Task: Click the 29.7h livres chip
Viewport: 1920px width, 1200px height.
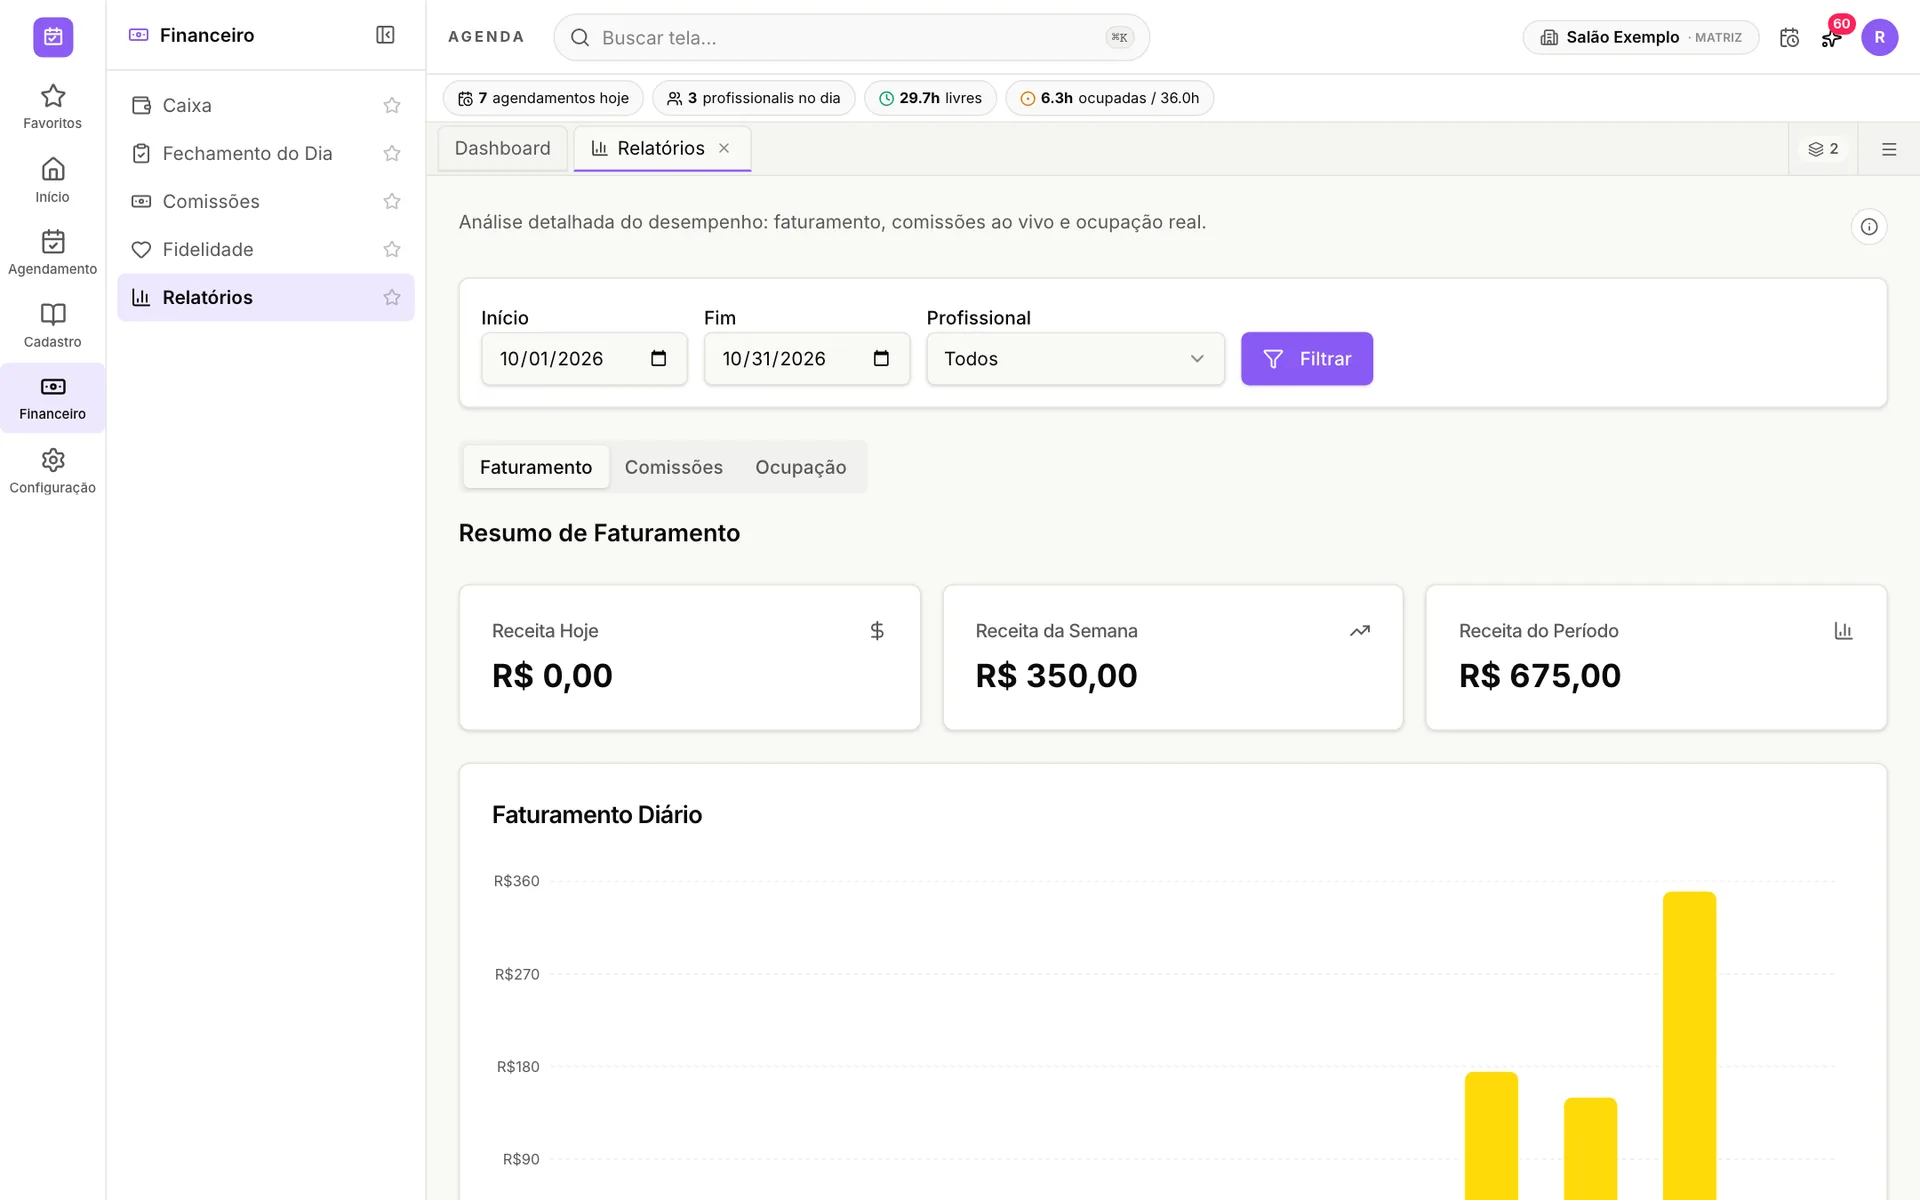Action: tap(930, 98)
